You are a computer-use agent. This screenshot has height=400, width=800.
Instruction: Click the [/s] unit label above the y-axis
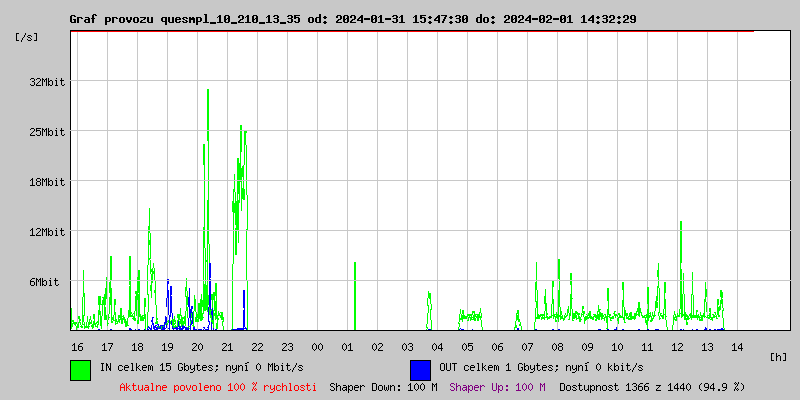[27, 37]
